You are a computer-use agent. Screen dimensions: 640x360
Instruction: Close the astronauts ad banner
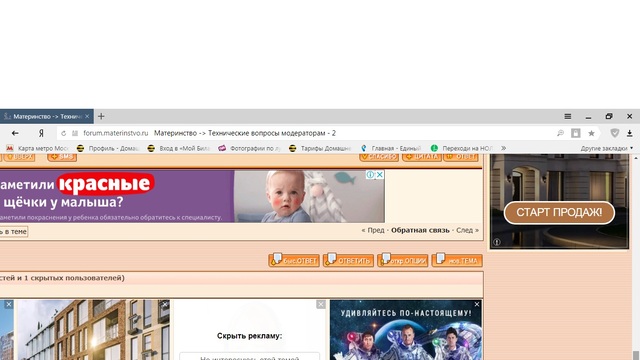click(477, 304)
